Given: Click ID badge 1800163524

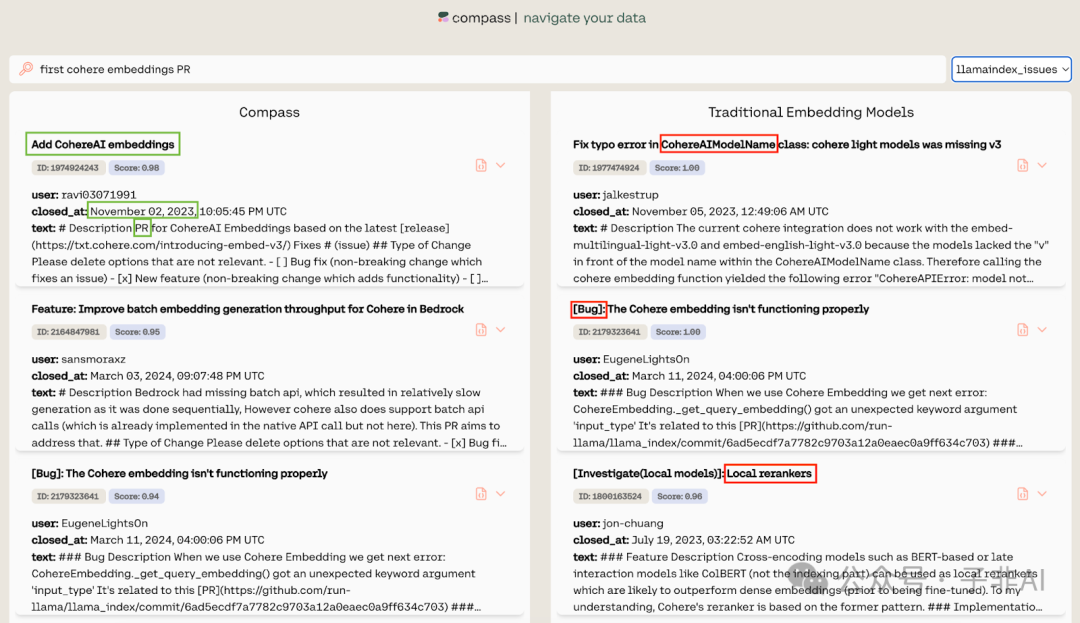Looking at the screenshot, I should click(610, 496).
